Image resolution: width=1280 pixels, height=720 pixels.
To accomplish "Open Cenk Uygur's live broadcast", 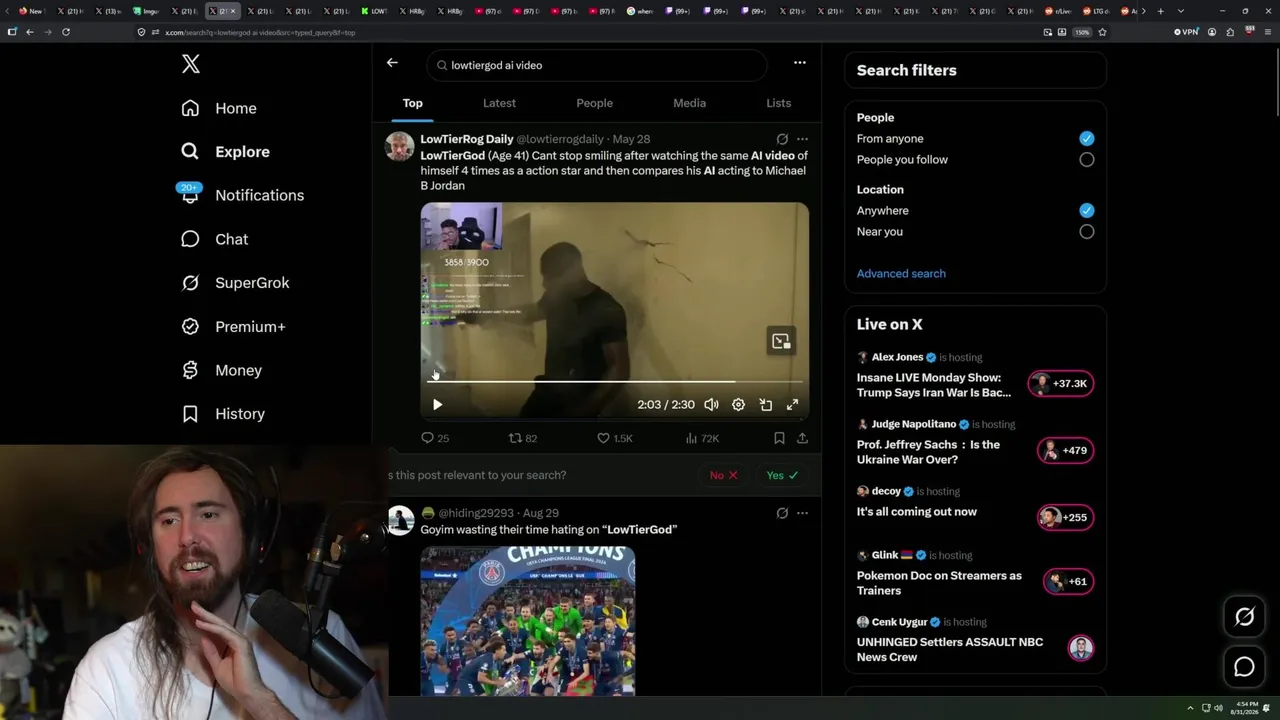I will [975, 640].
